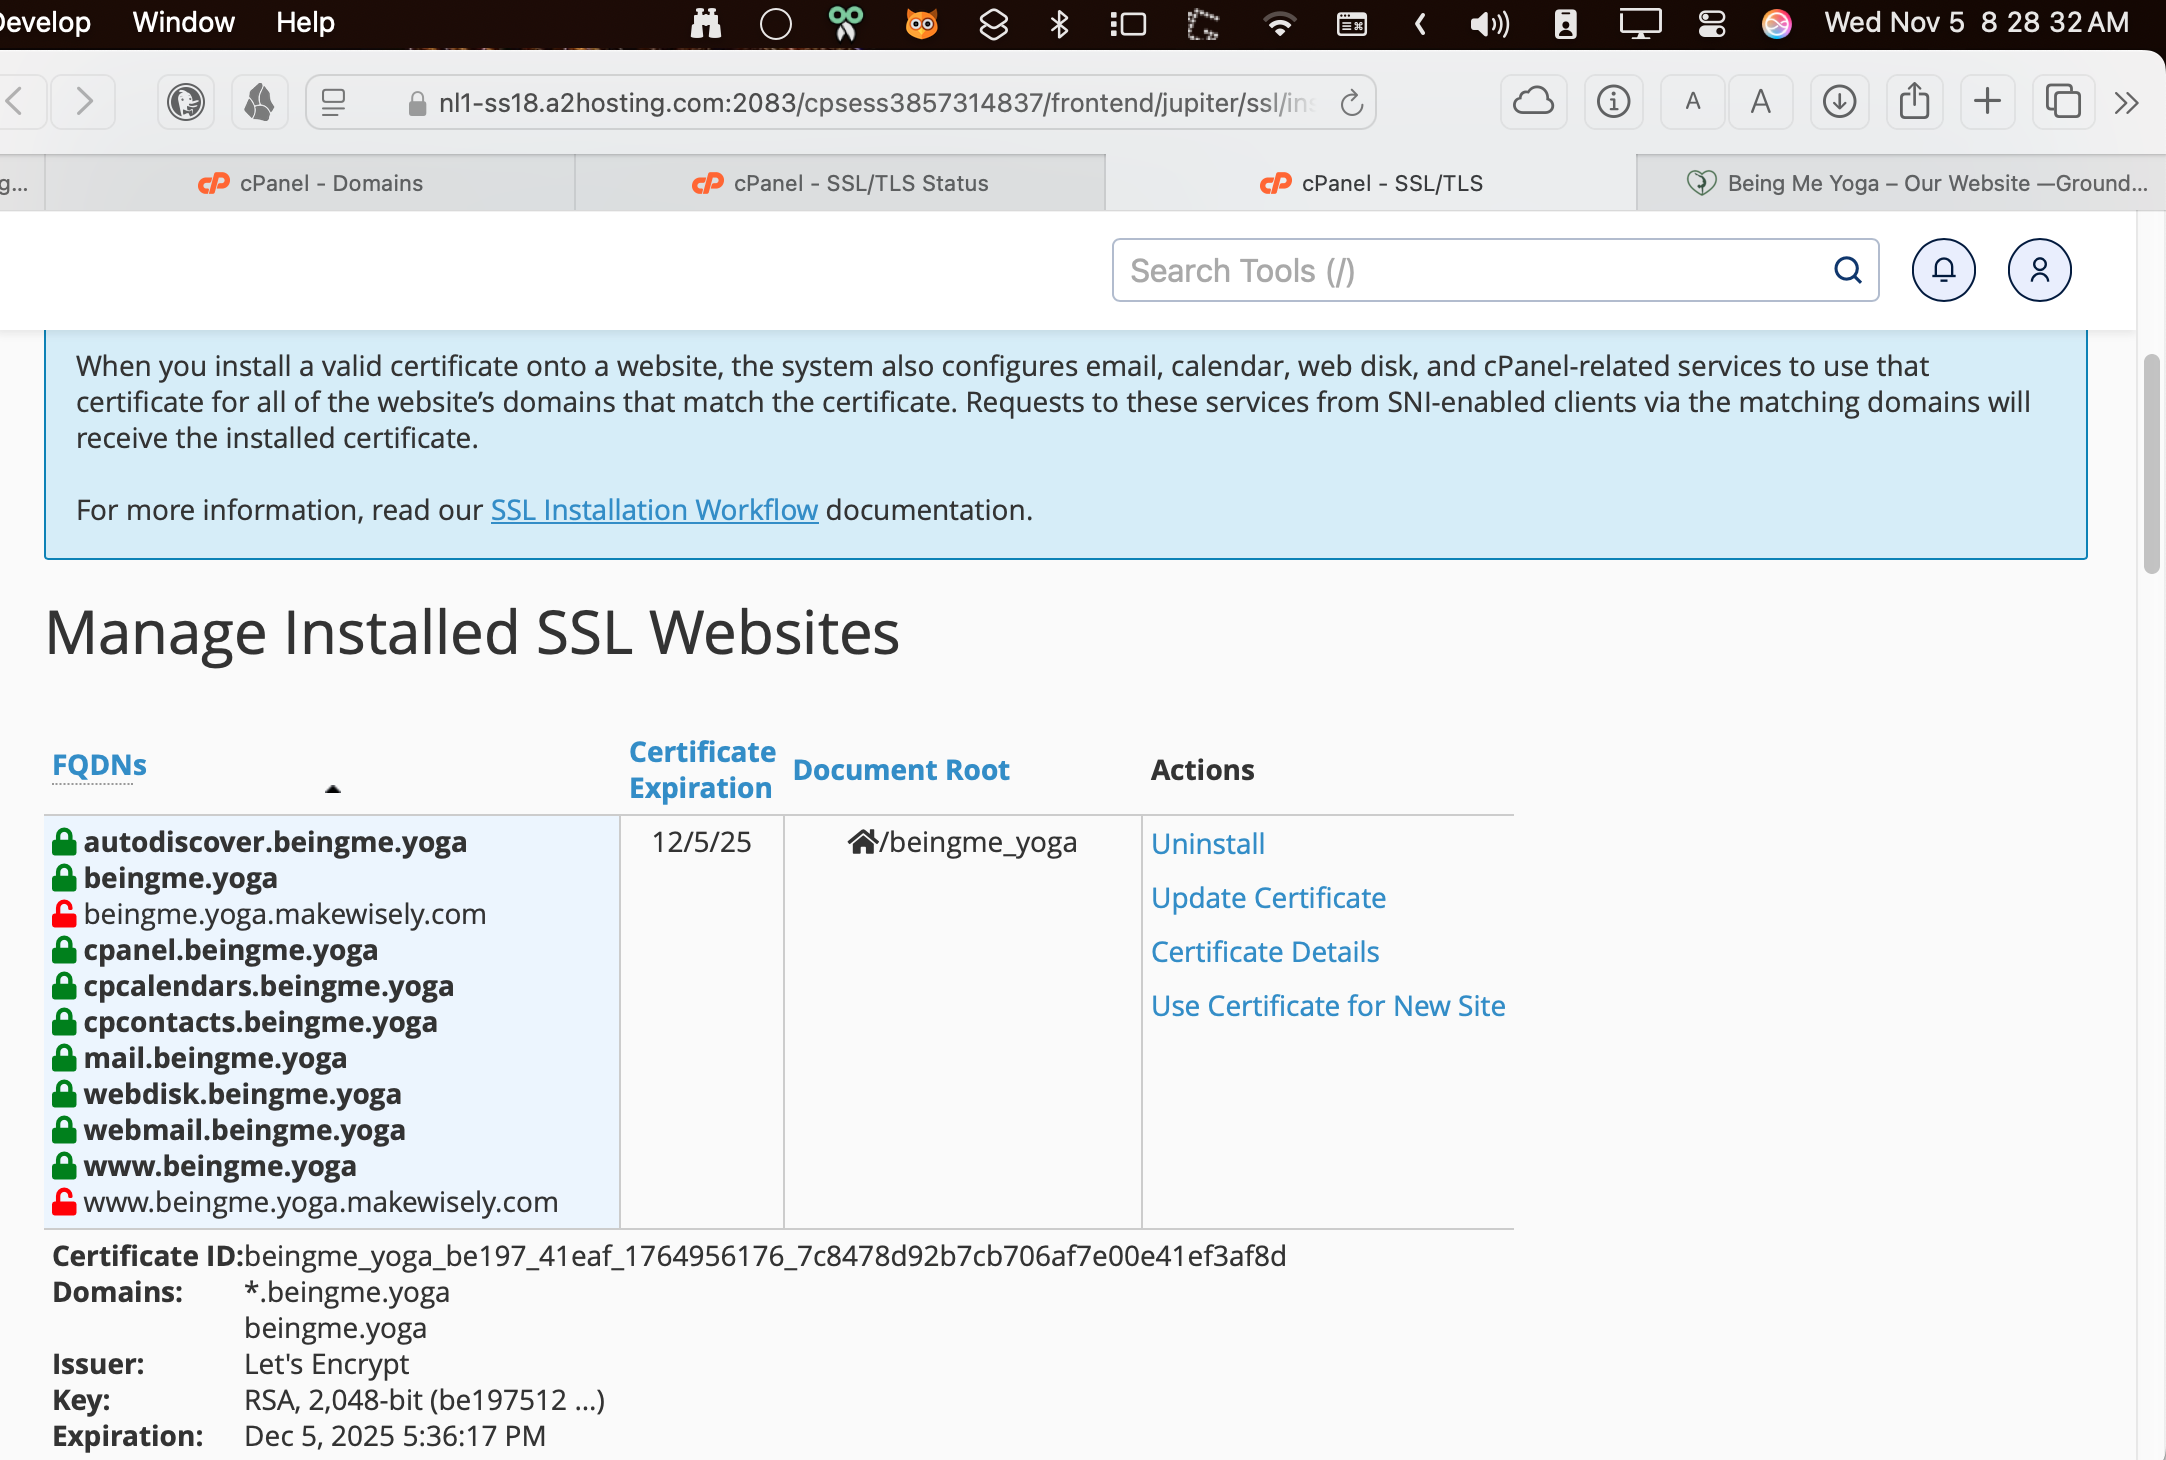Click the larger text size A button

pos(1760,102)
